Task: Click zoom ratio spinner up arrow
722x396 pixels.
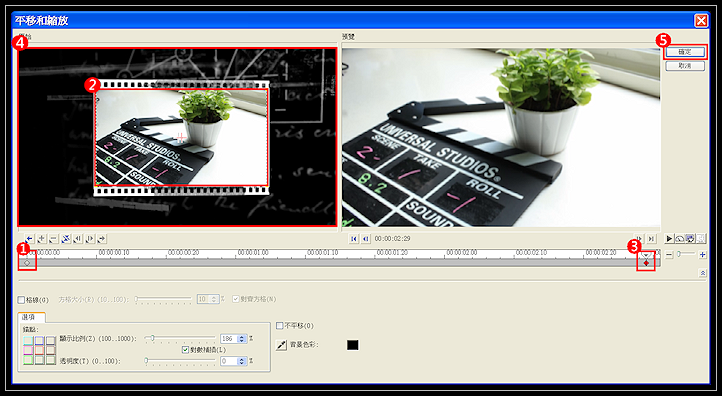Action: click(x=242, y=337)
